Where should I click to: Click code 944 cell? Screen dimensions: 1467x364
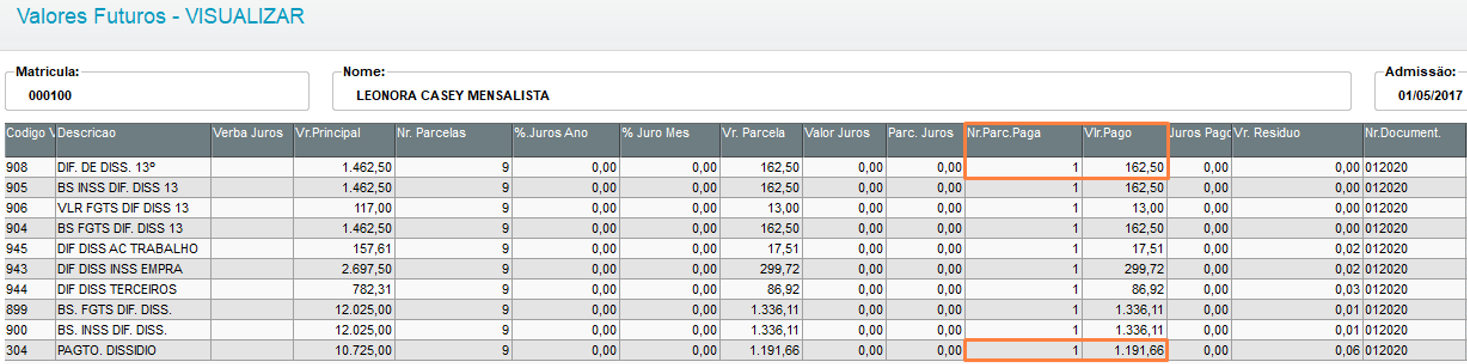click(30, 289)
